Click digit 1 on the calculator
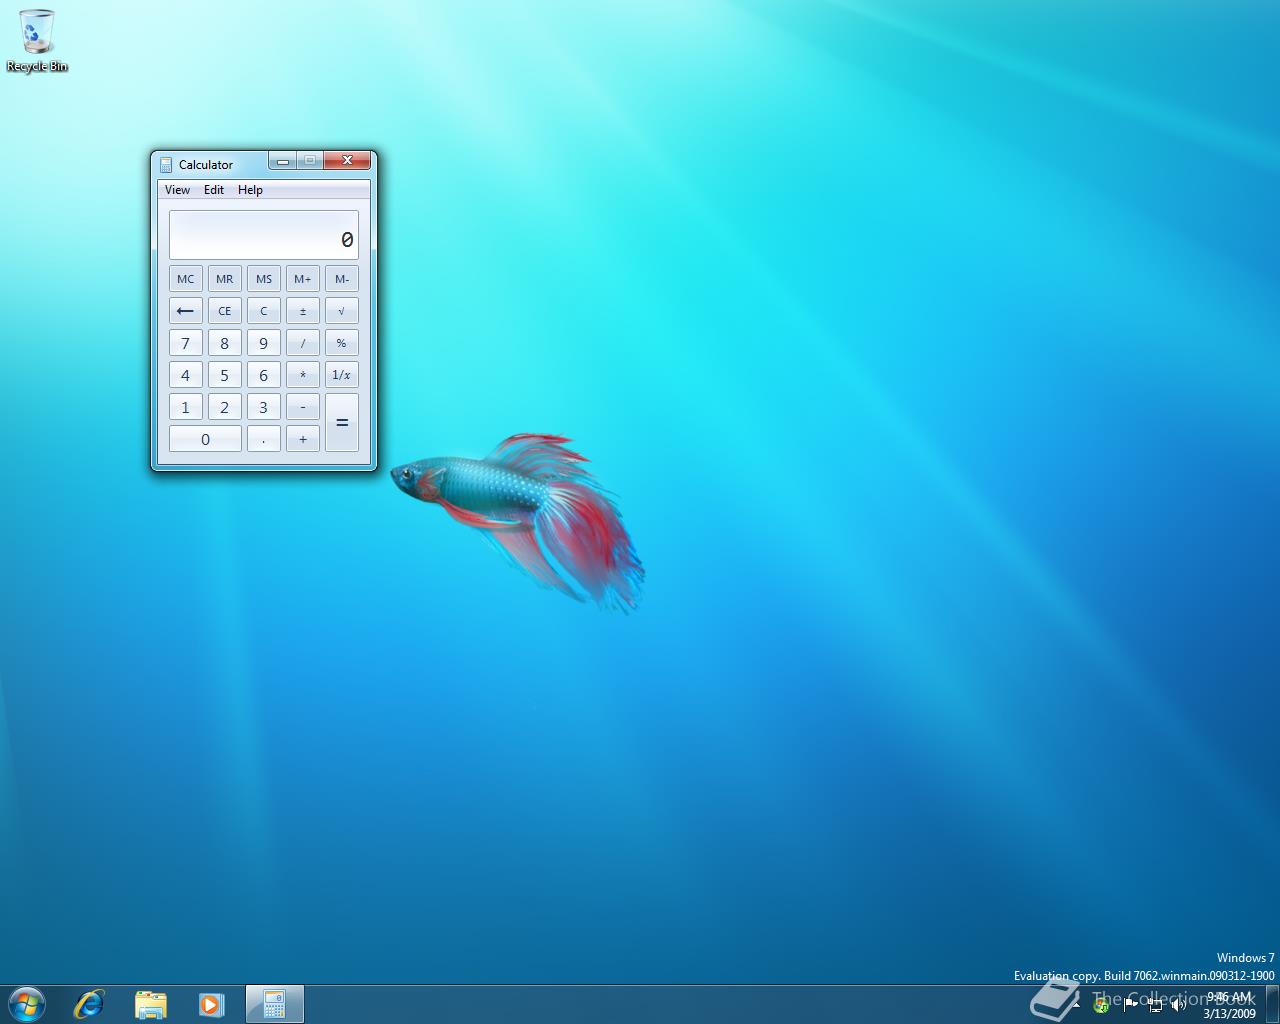Image resolution: width=1280 pixels, height=1024 pixels. pos(185,407)
